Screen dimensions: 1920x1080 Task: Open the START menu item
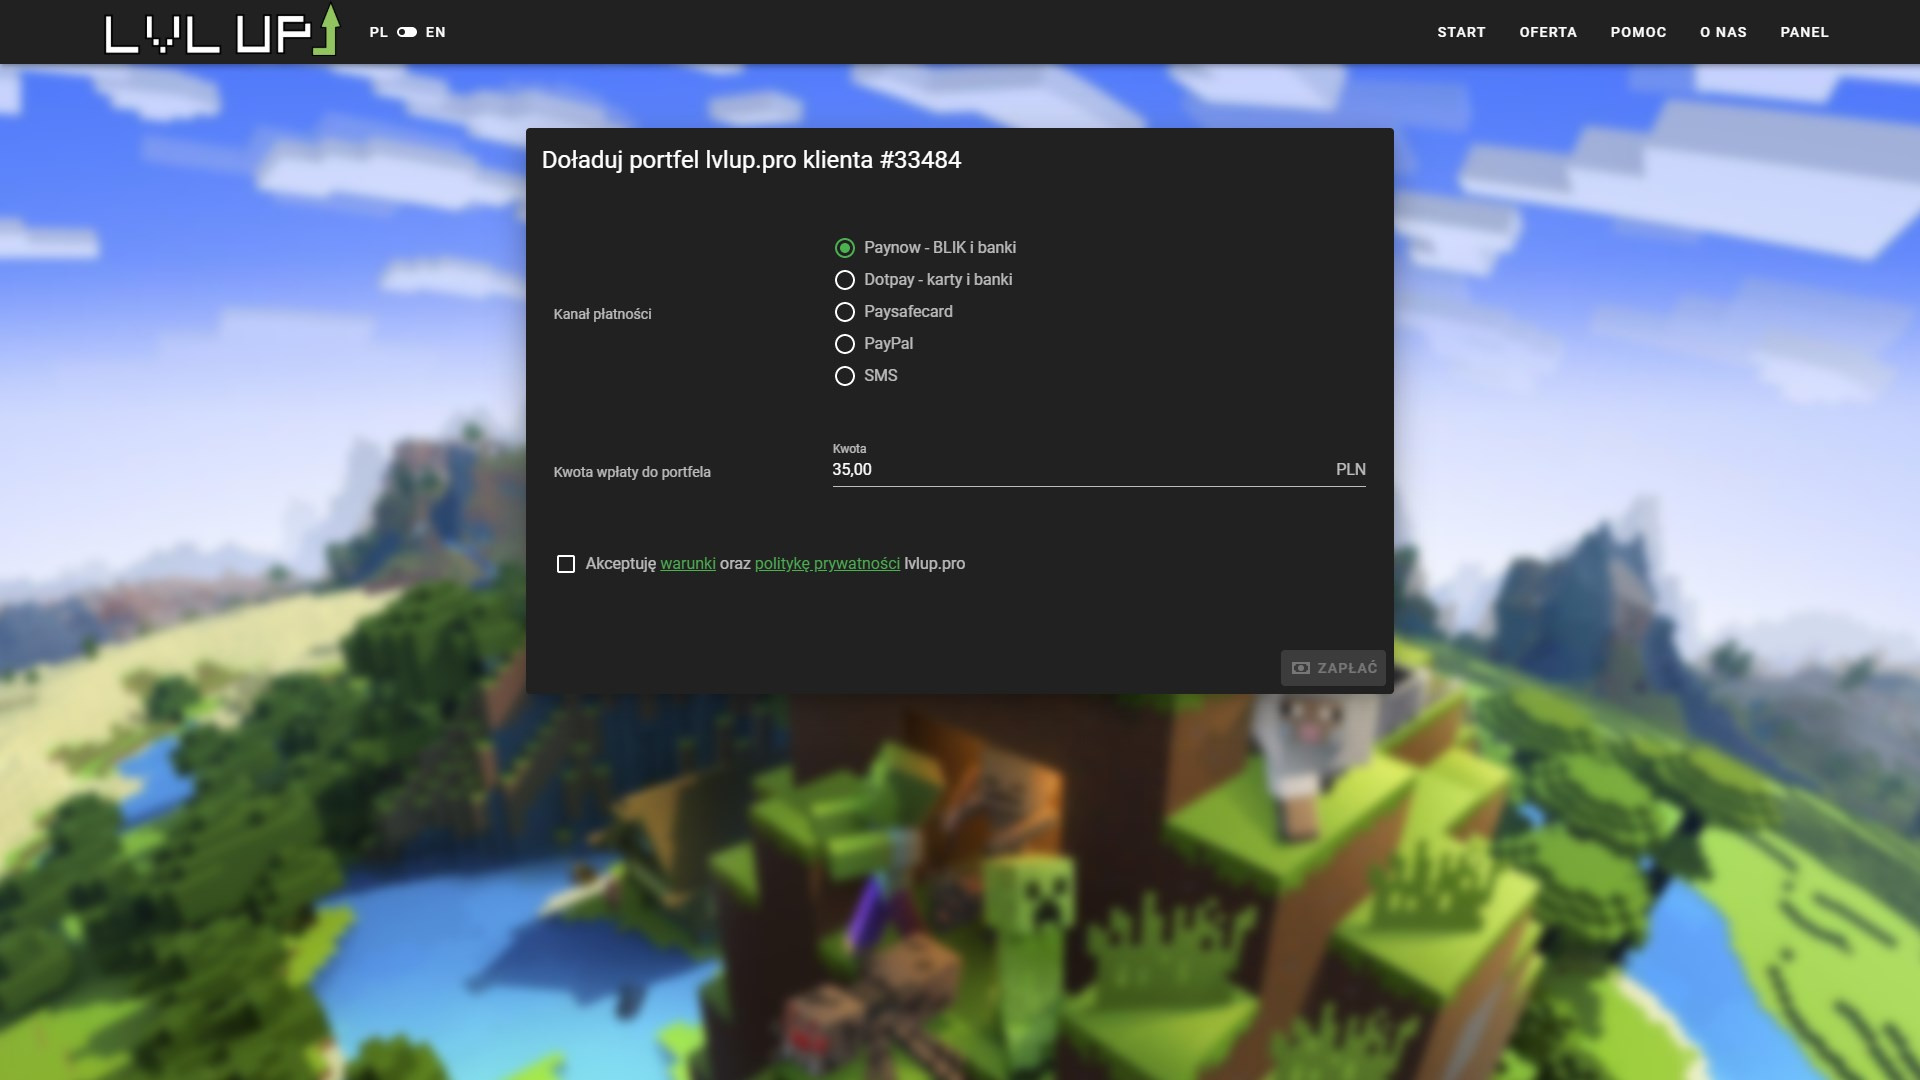point(1461,32)
